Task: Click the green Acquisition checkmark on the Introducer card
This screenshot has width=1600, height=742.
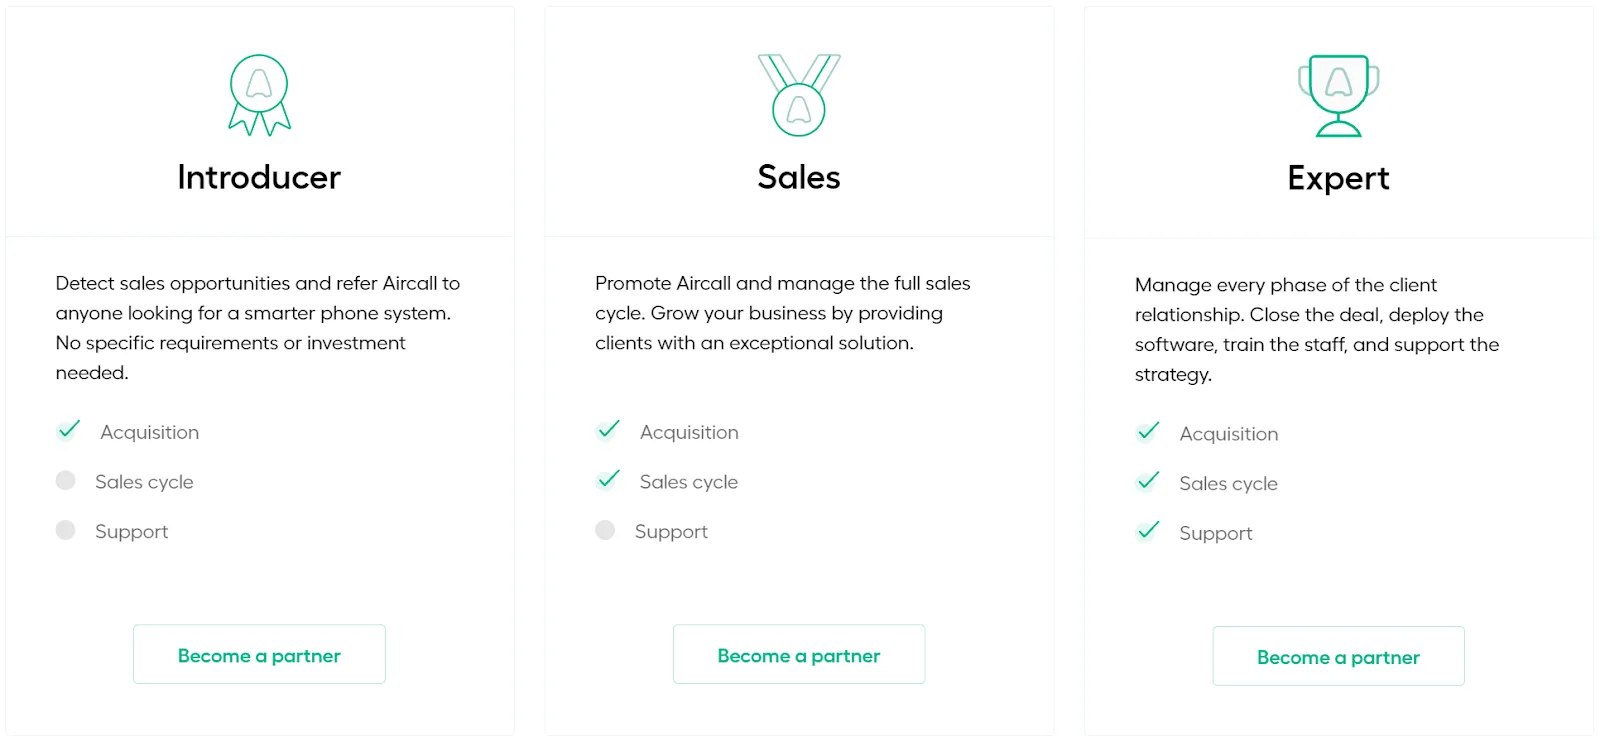Action: [67, 430]
